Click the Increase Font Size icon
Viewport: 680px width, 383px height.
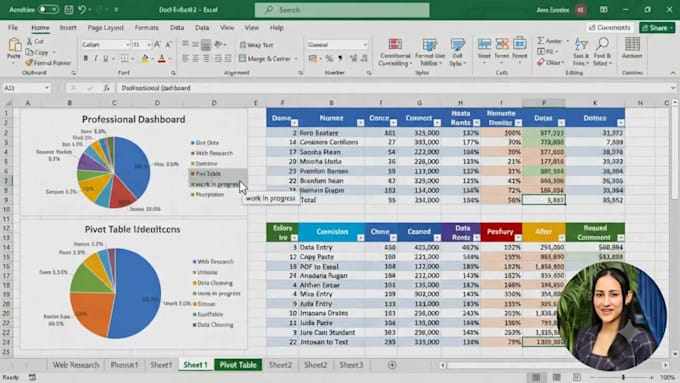[158, 44]
